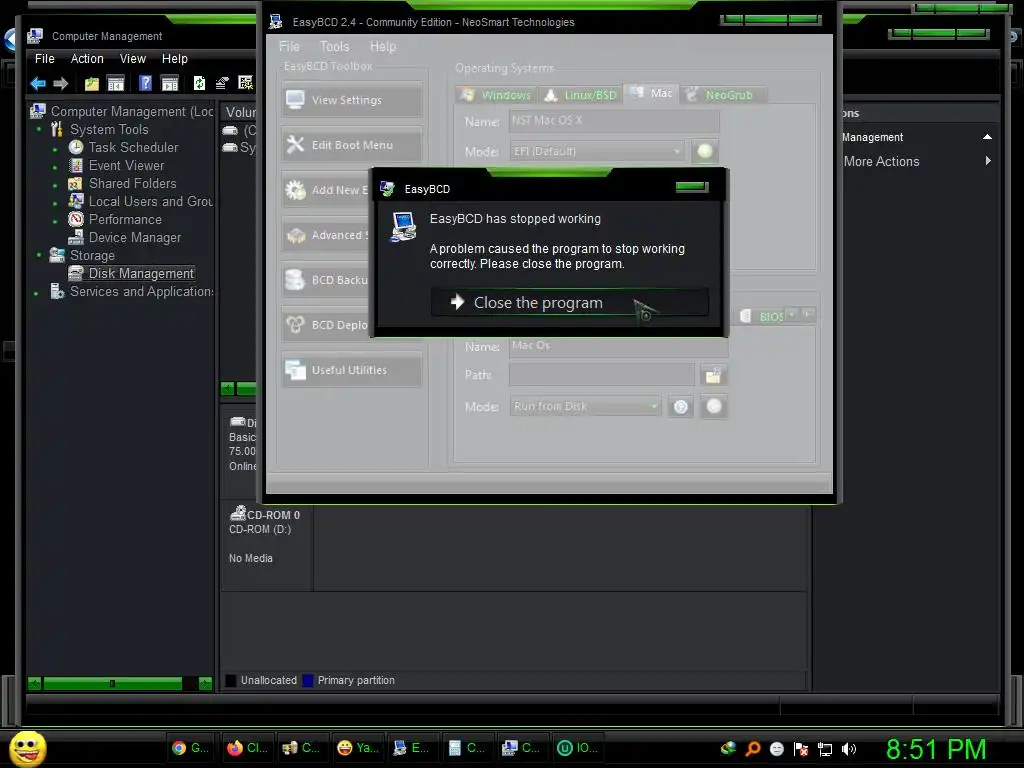The image size is (1024, 768).
Task: Open More Actions submenu arrow
Action: (988, 161)
